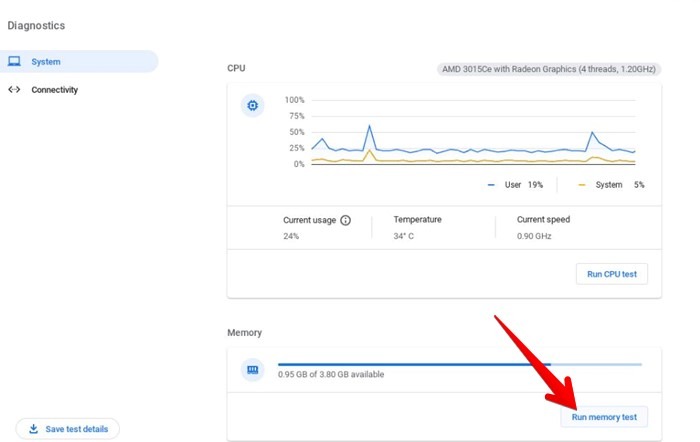
Task: Open the System diagnostics section
Action: point(79,62)
